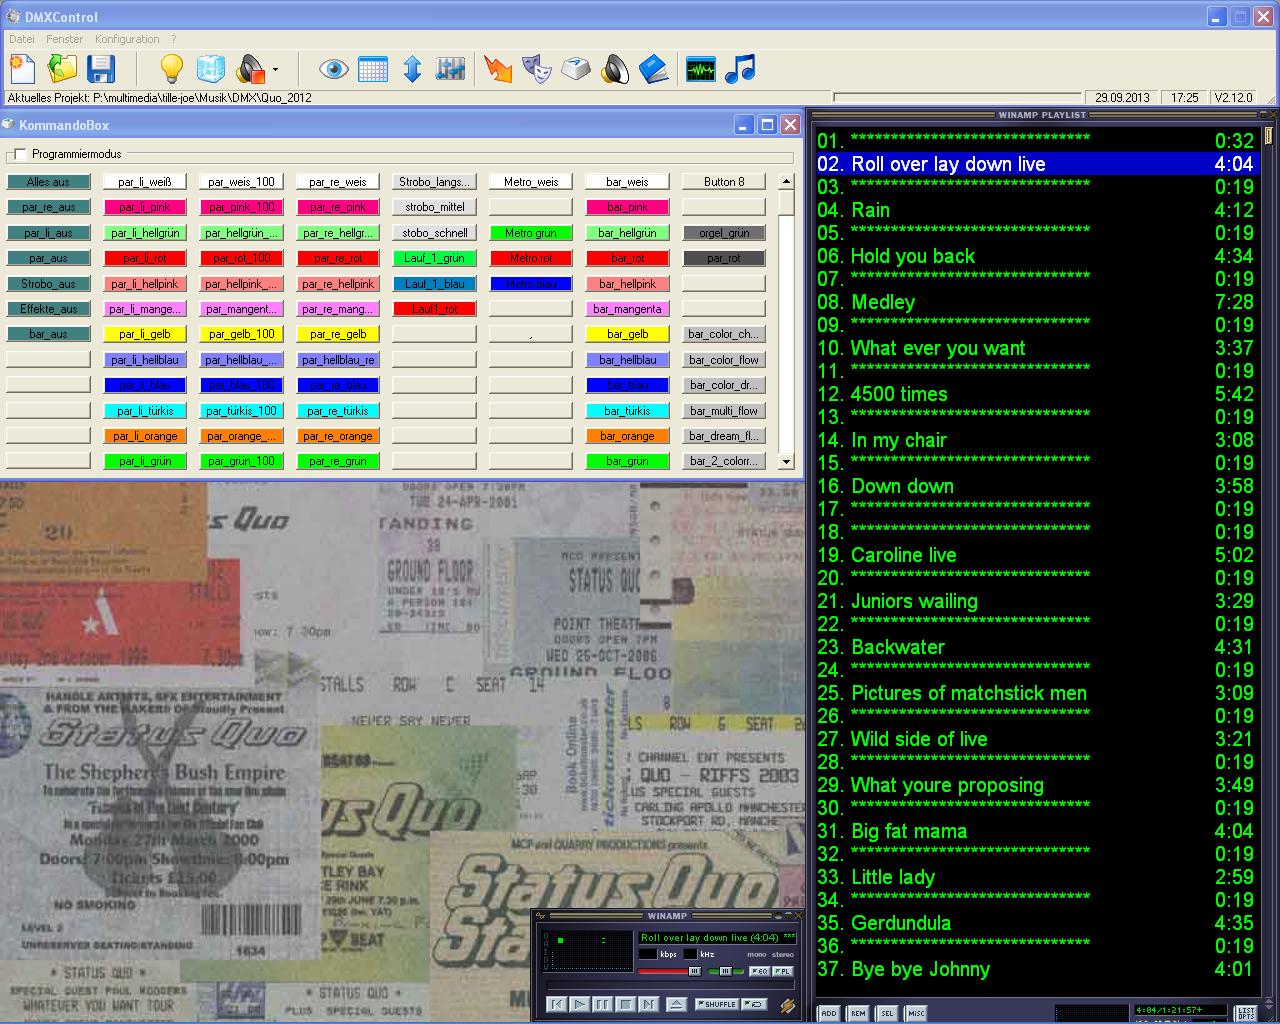Viewport: 1280px width, 1024px height.
Task: Open dropdown arrow next to speaker-stop icon
Action: (x=275, y=70)
